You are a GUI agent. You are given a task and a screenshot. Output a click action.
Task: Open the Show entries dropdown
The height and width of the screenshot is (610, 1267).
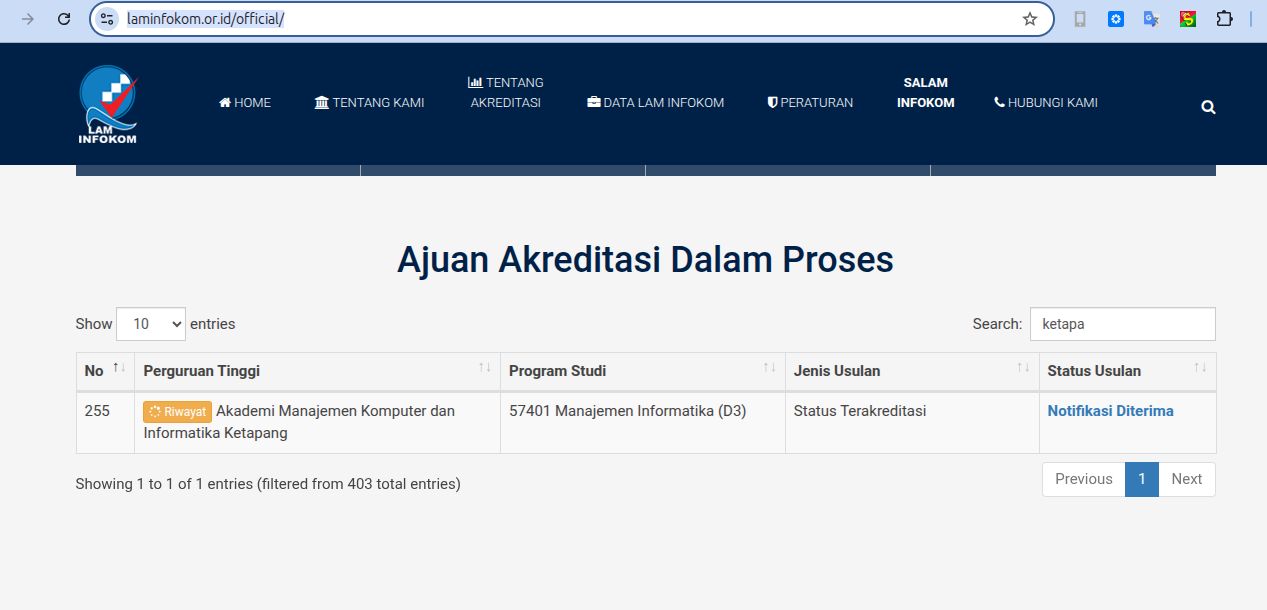[x=151, y=323]
